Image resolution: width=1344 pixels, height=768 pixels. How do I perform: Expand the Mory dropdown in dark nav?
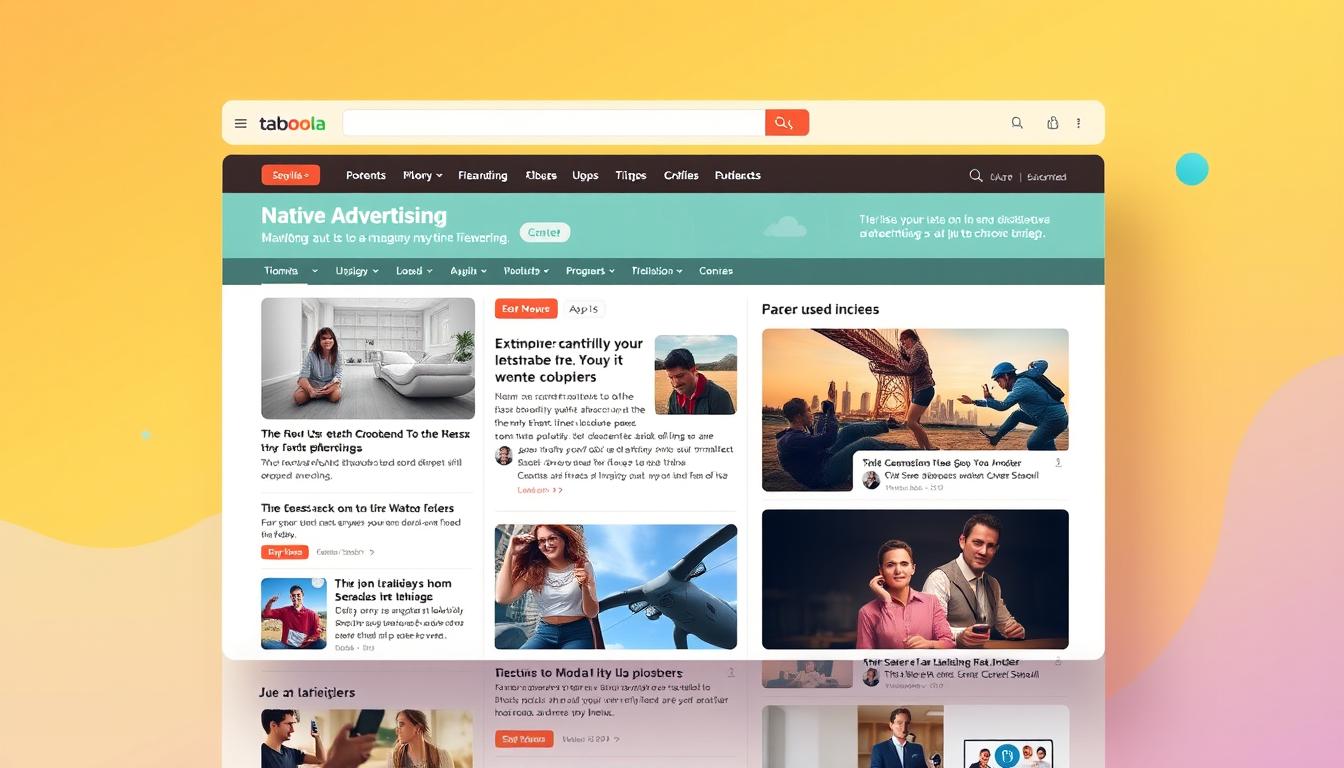(422, 175)
